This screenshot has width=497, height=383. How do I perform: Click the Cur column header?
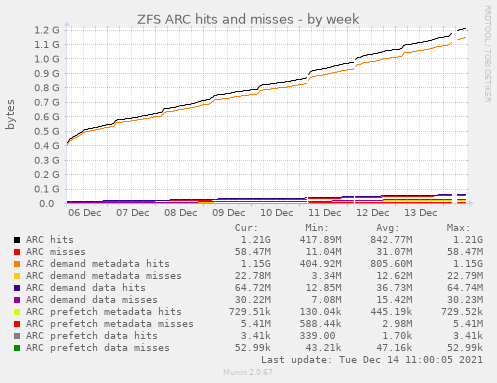point(246,228)
